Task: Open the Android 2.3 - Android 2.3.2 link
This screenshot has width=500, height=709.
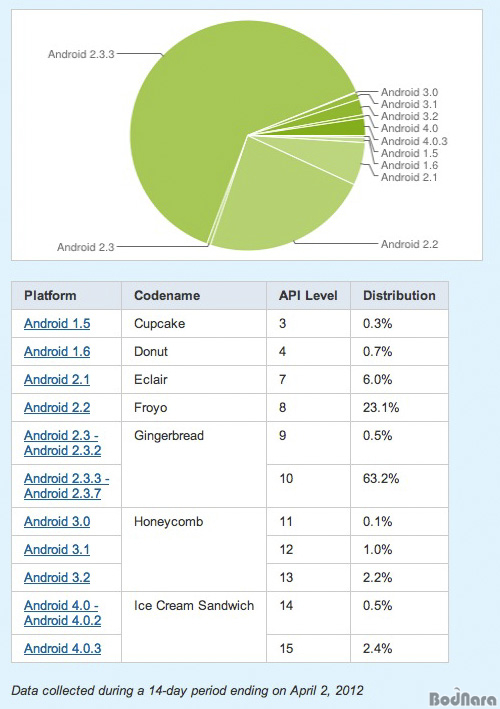Action: (x=62, y=443)
